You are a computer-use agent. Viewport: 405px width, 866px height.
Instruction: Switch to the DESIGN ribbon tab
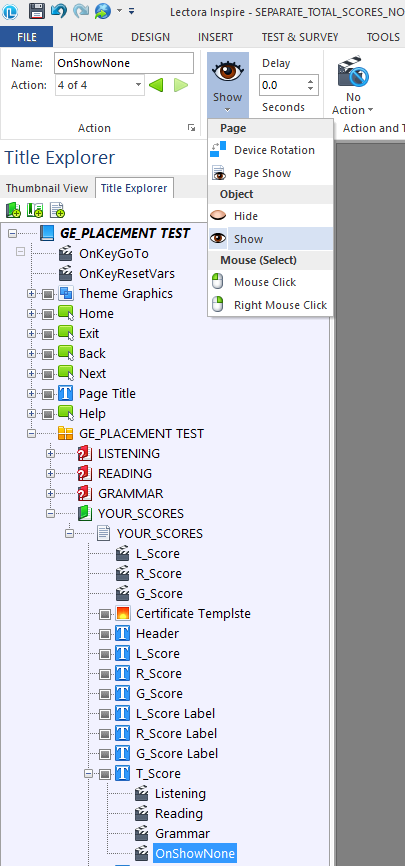point(150,37)
